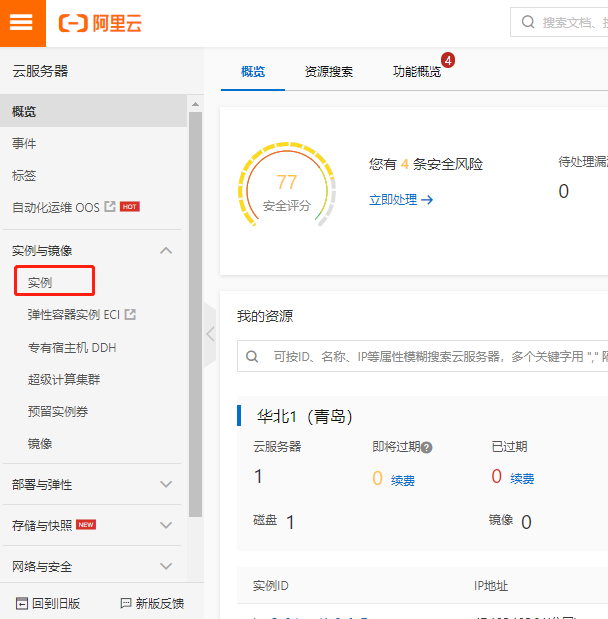Click the 云服务器 count 1
Screen dimensions: 608x619
(x=258, y=476)
